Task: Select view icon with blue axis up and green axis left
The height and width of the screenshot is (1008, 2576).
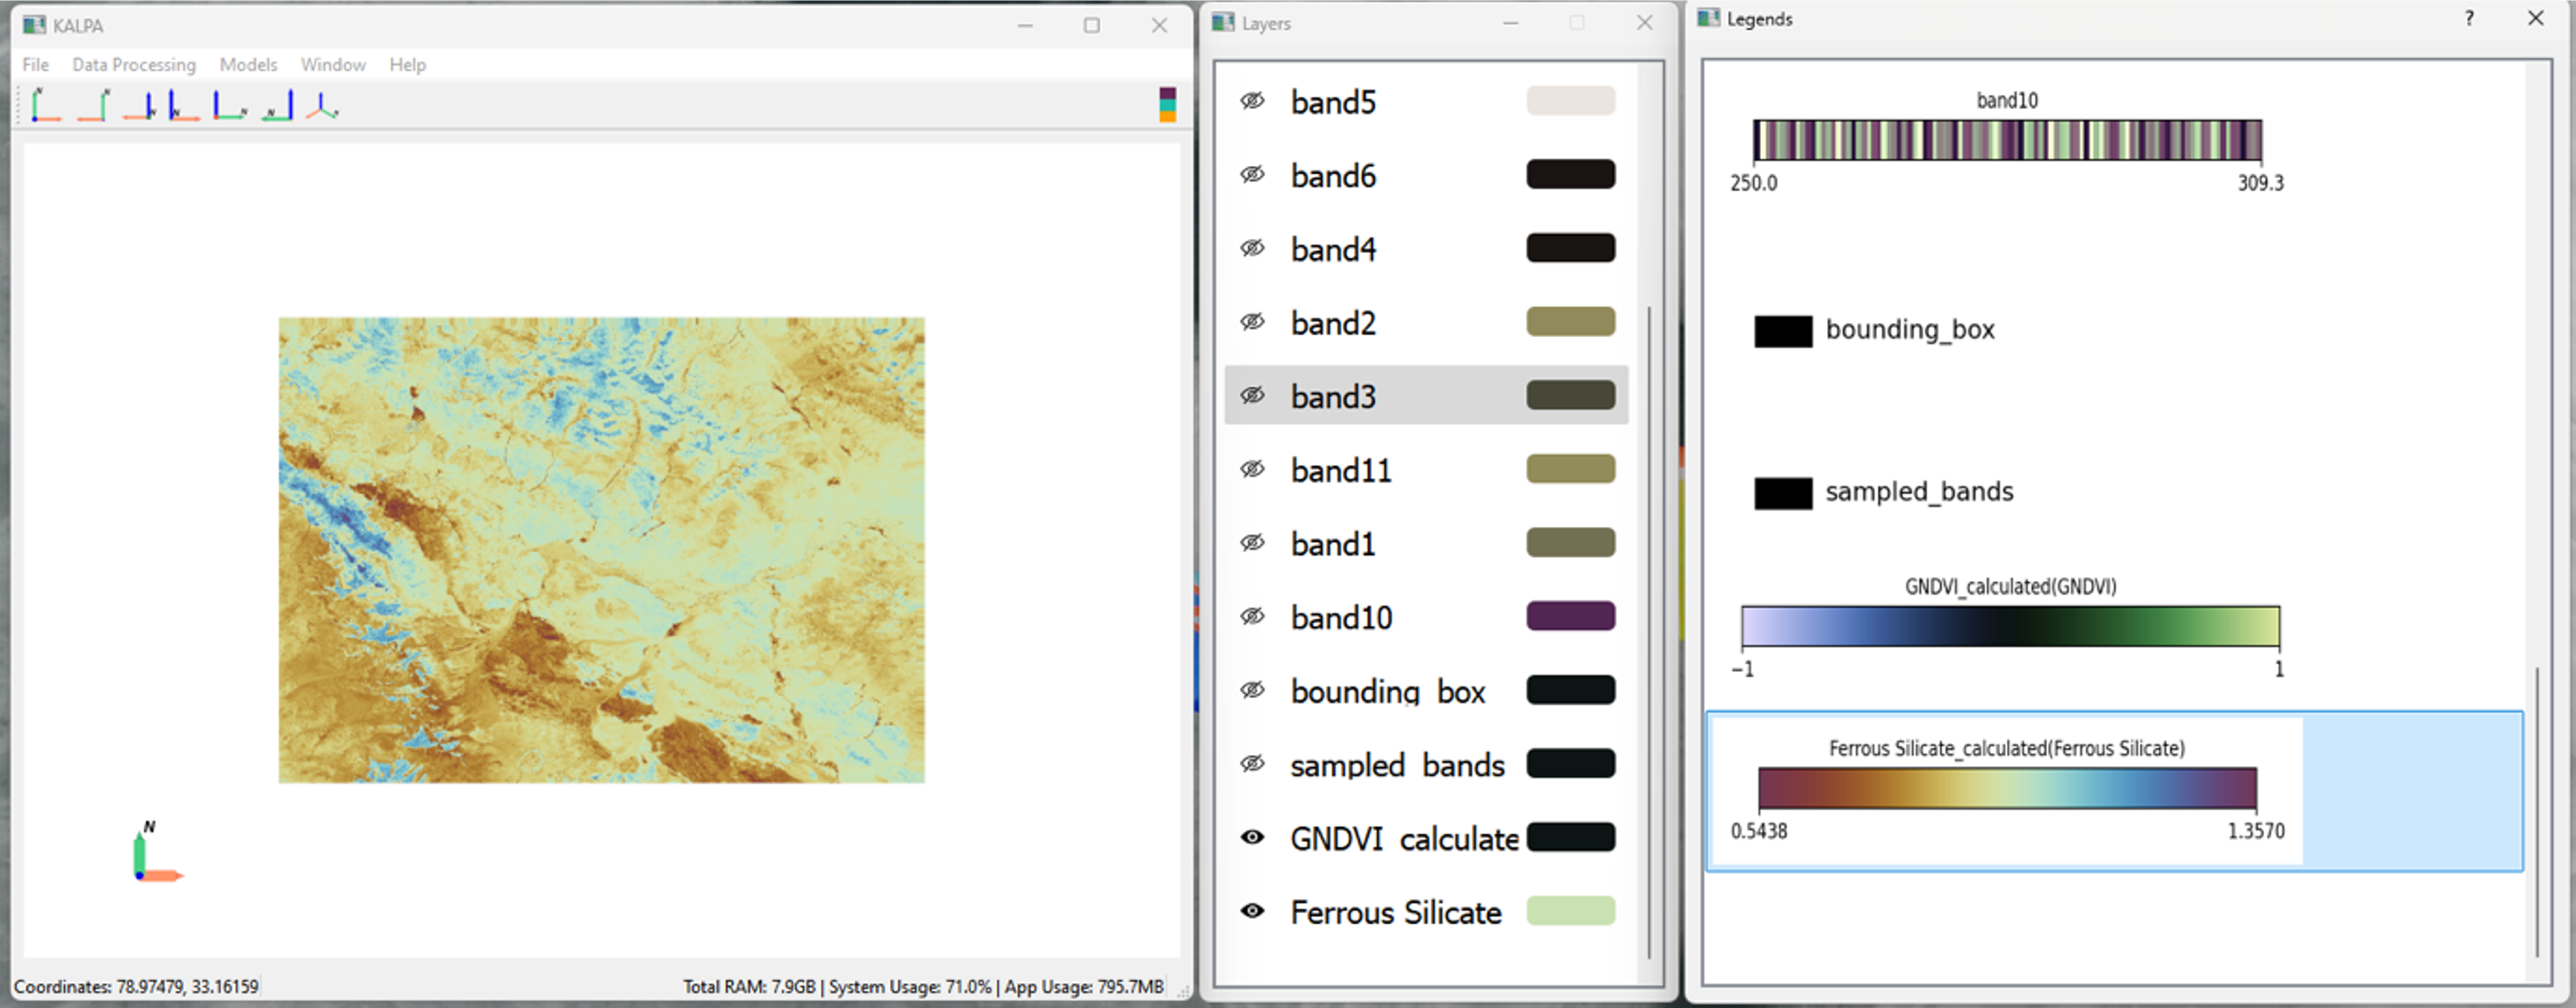Action: pyautogui.click(x=277, y=105)
